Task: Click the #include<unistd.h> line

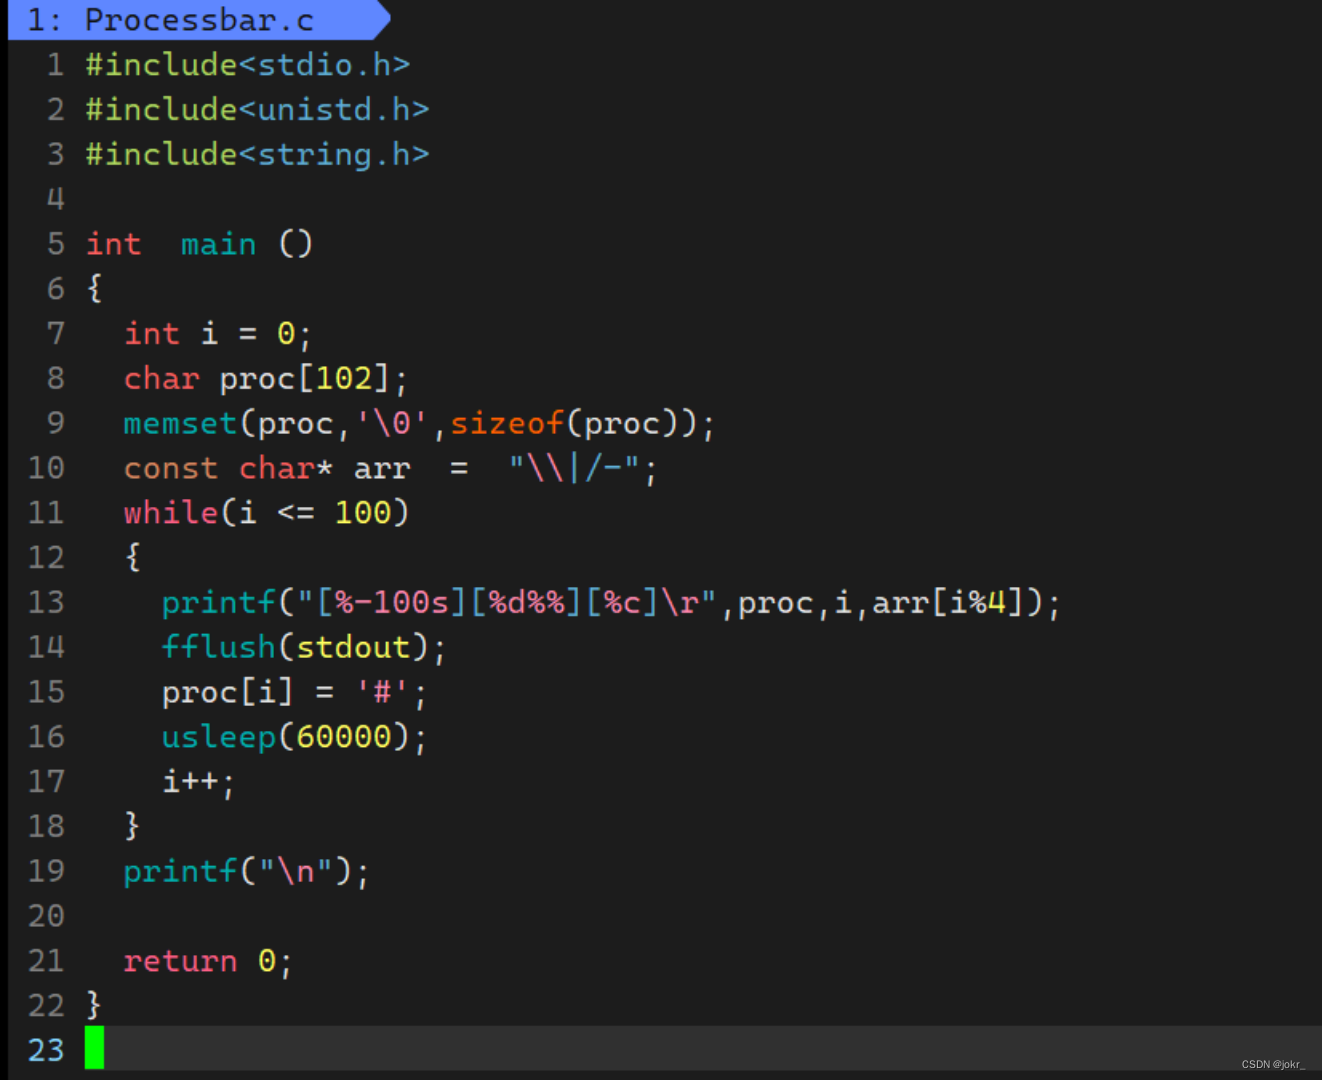Action: tap(257, 109)
